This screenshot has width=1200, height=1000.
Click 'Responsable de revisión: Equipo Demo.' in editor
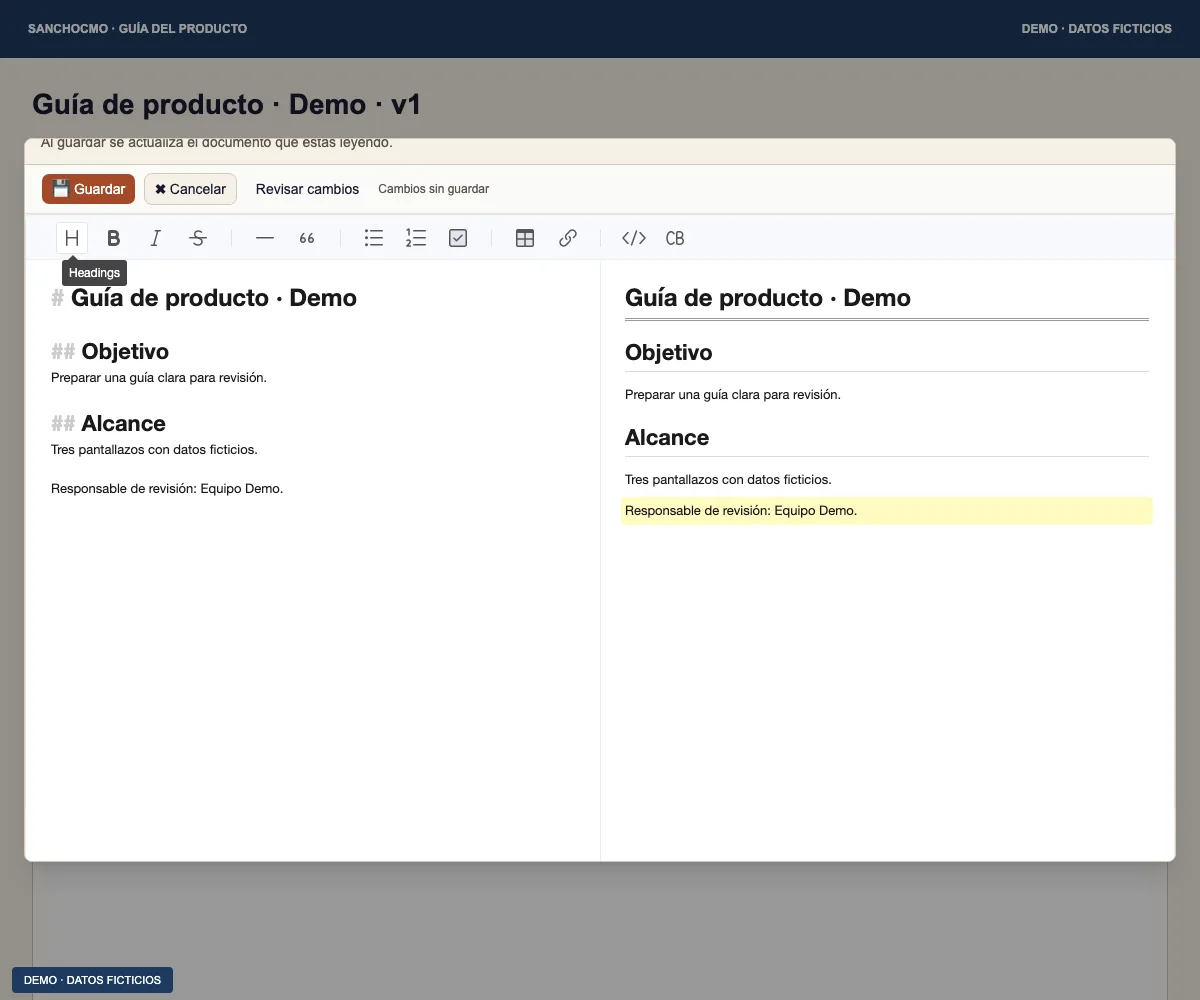(167, 489)
